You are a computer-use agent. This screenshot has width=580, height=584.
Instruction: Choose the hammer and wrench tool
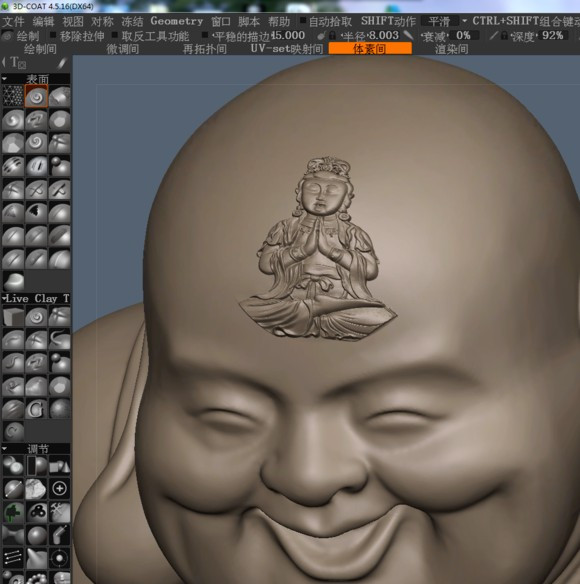click(59, 512)
